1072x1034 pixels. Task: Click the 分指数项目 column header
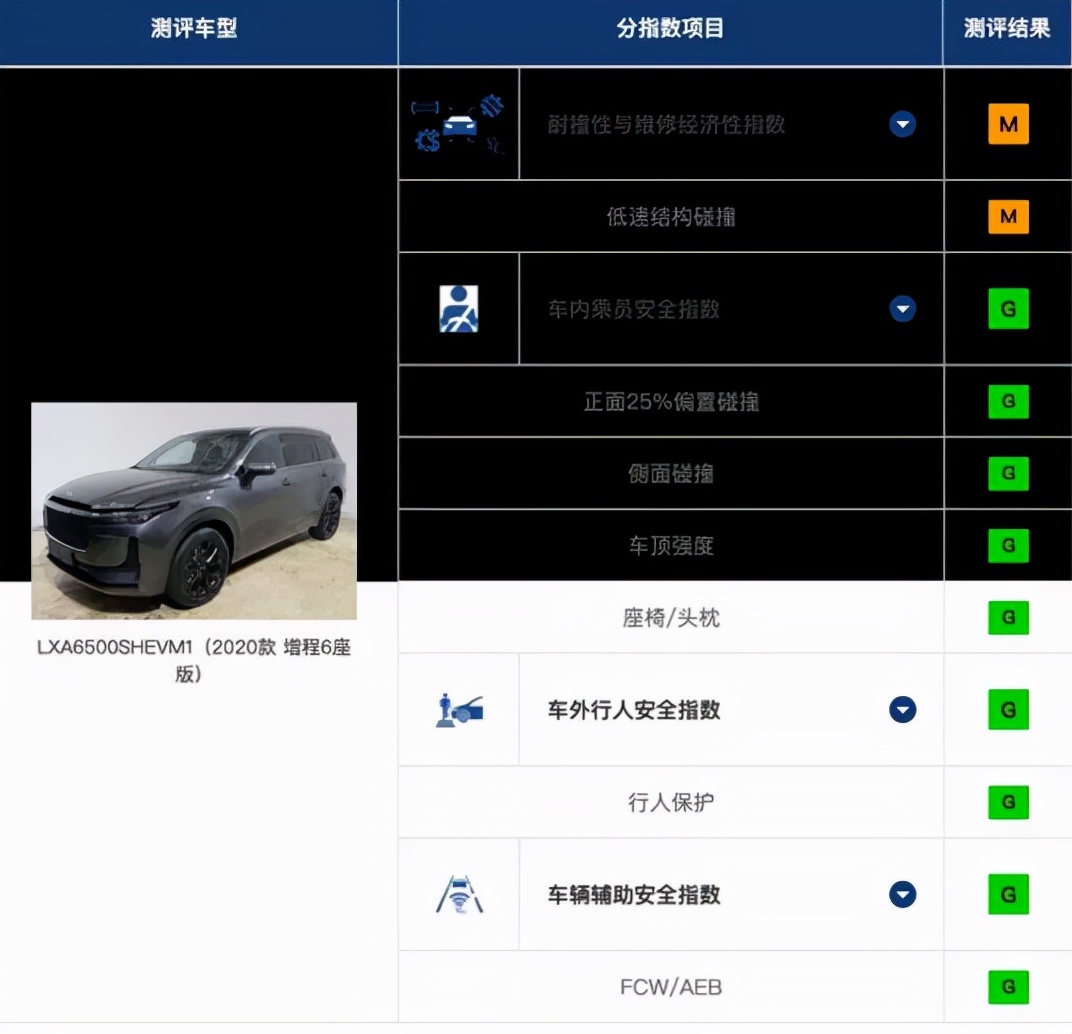[x=670, y=28]
